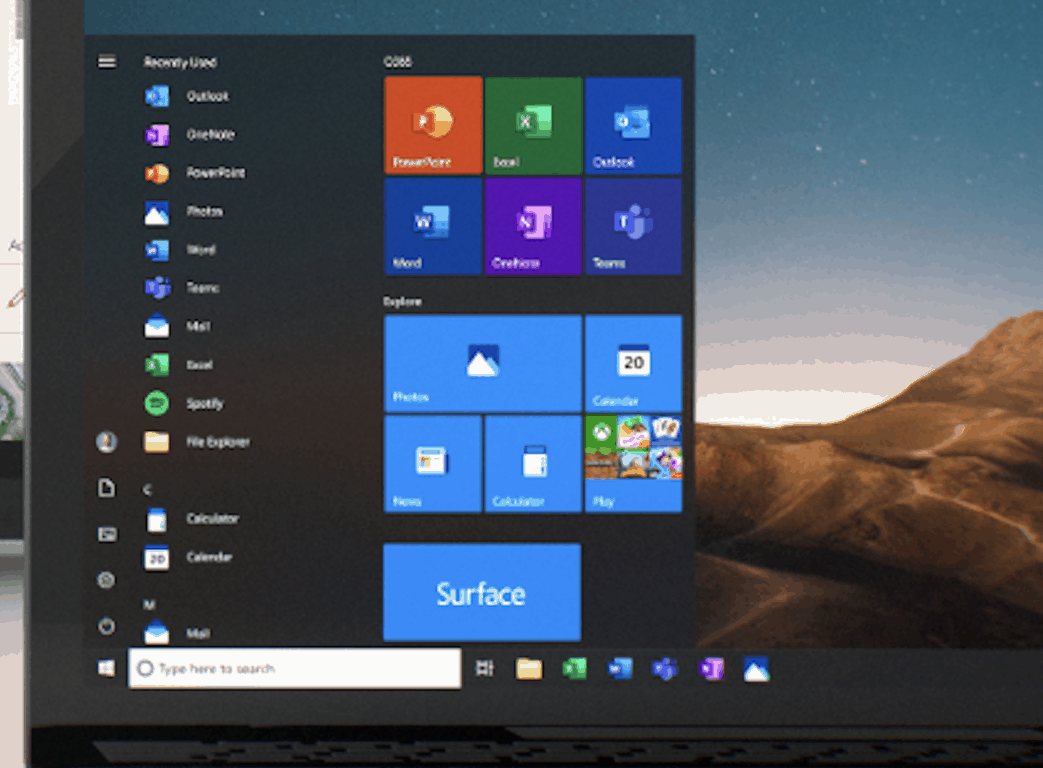The width and height of the screenshot is (1043, 768).
Task: Click the 'Type here to search' box
Action: [x=295, y=668]
